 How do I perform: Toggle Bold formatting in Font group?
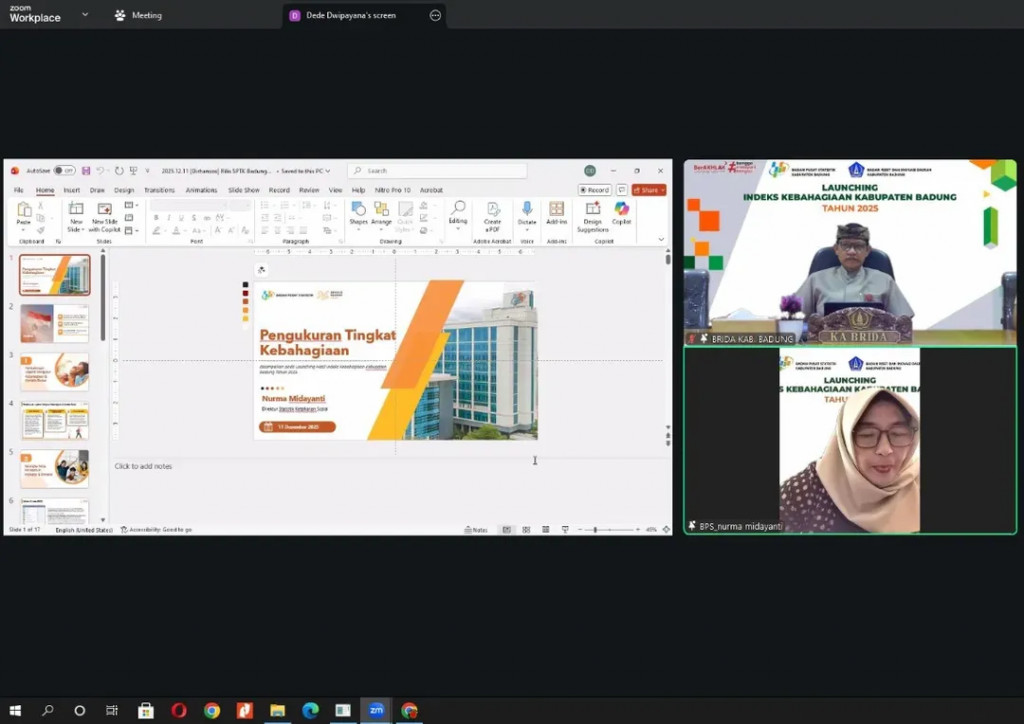click(x=157, y=217)
